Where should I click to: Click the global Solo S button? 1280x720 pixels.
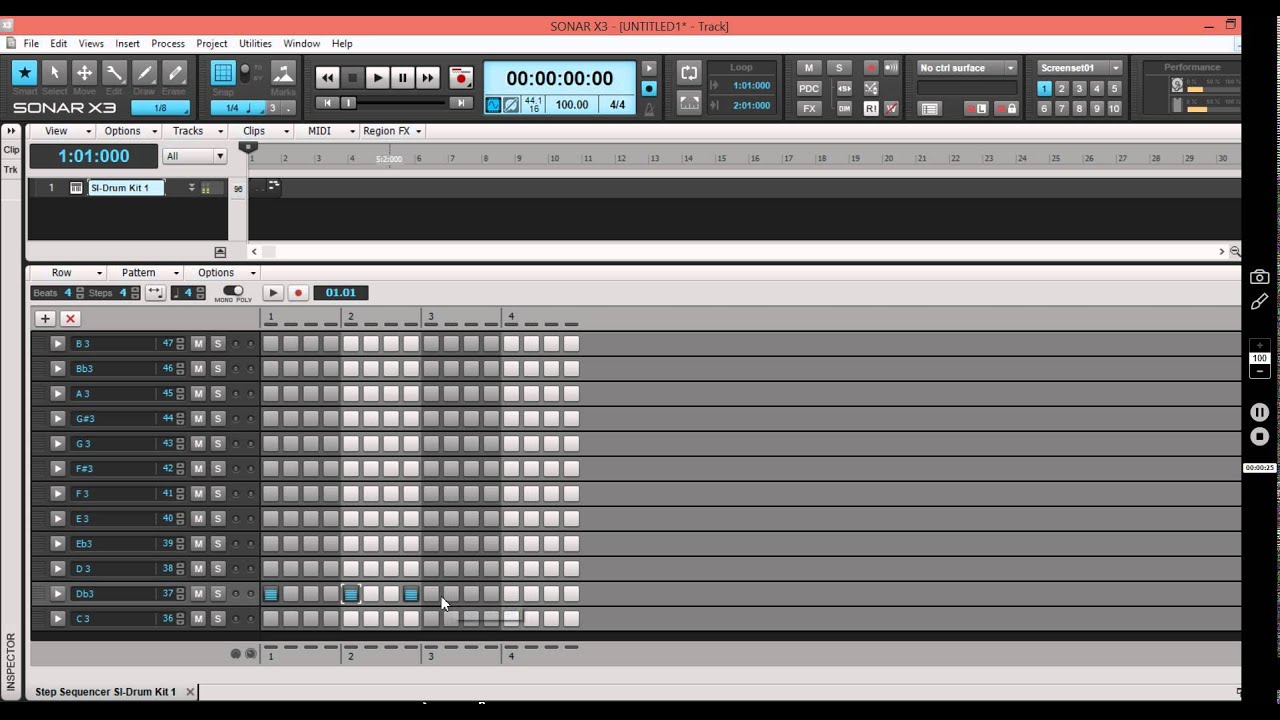(839, 68)
